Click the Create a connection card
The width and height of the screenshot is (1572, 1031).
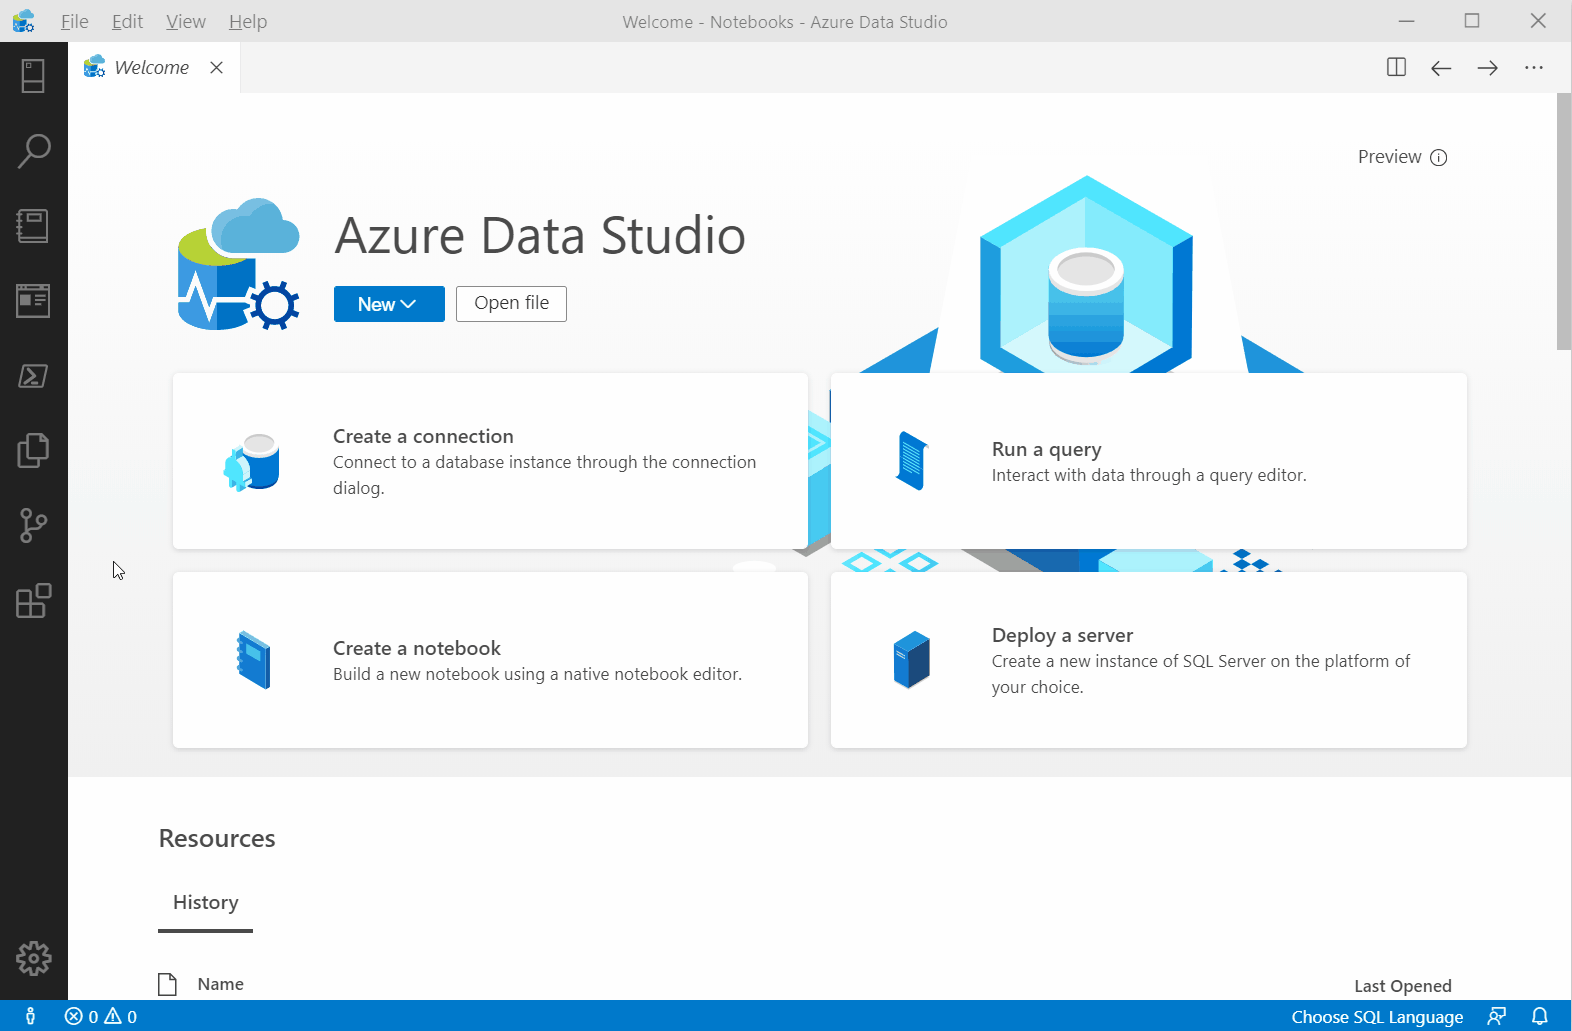490,461
